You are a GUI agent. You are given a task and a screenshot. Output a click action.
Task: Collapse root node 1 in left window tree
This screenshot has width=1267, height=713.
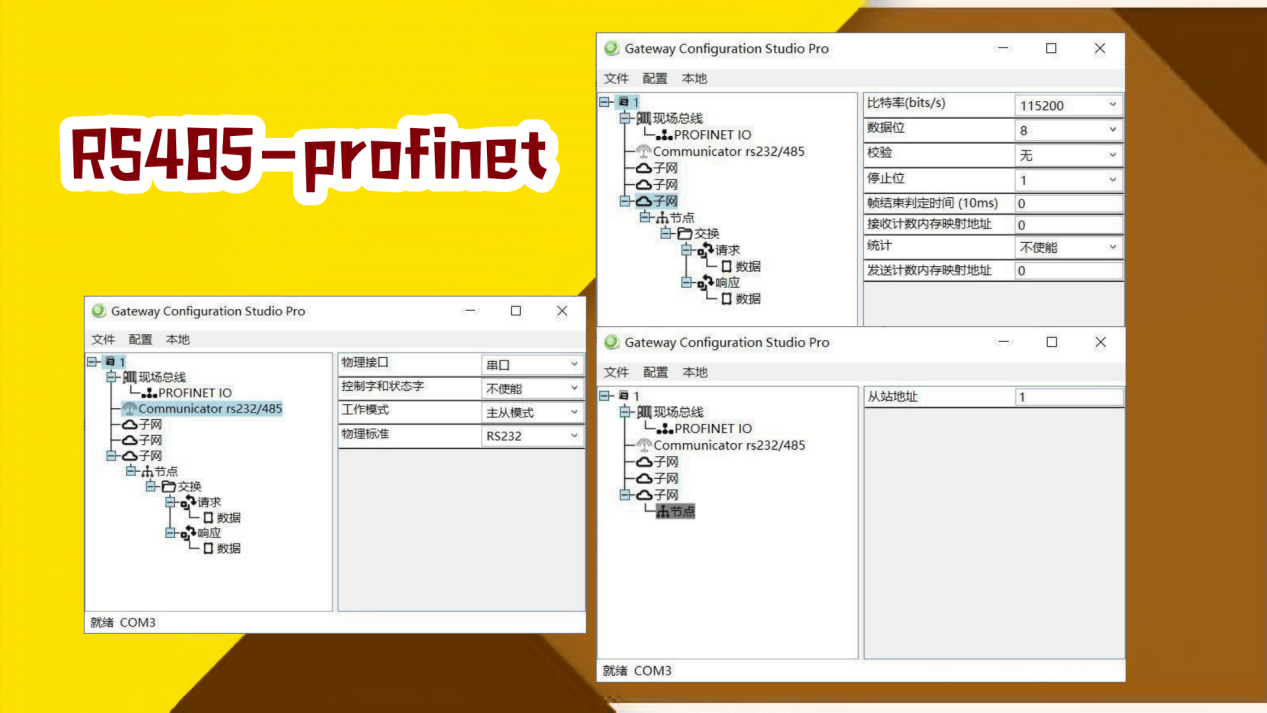click(93, 362)
